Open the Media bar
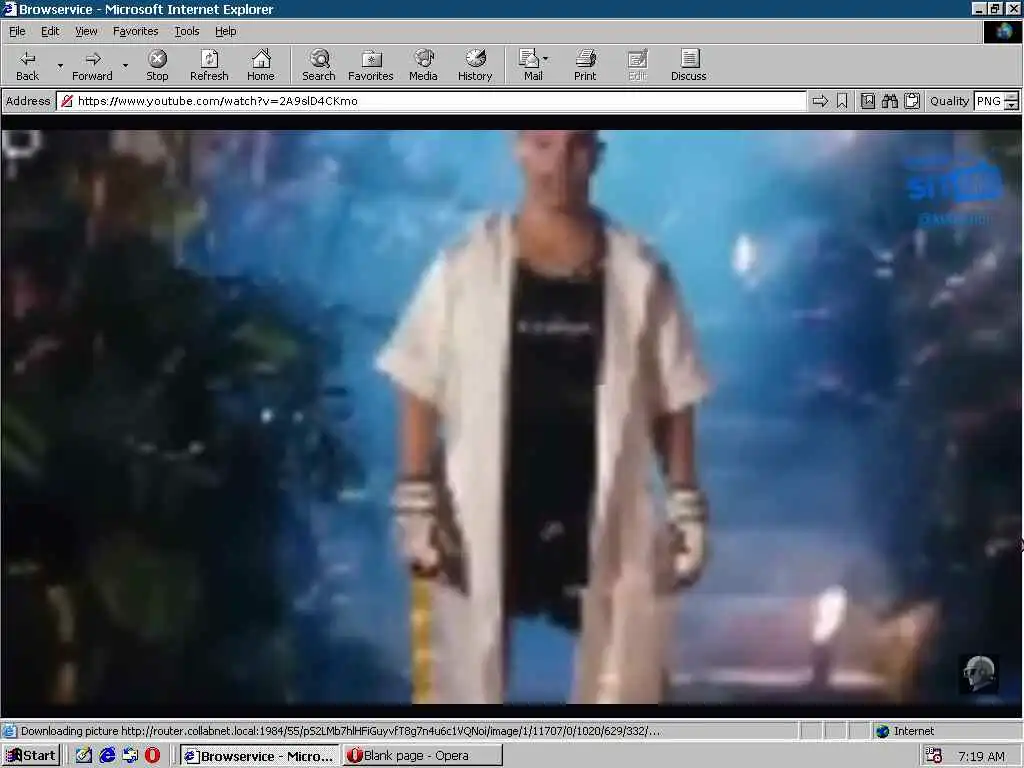The image size is (1024, 768). click(423, 65)
